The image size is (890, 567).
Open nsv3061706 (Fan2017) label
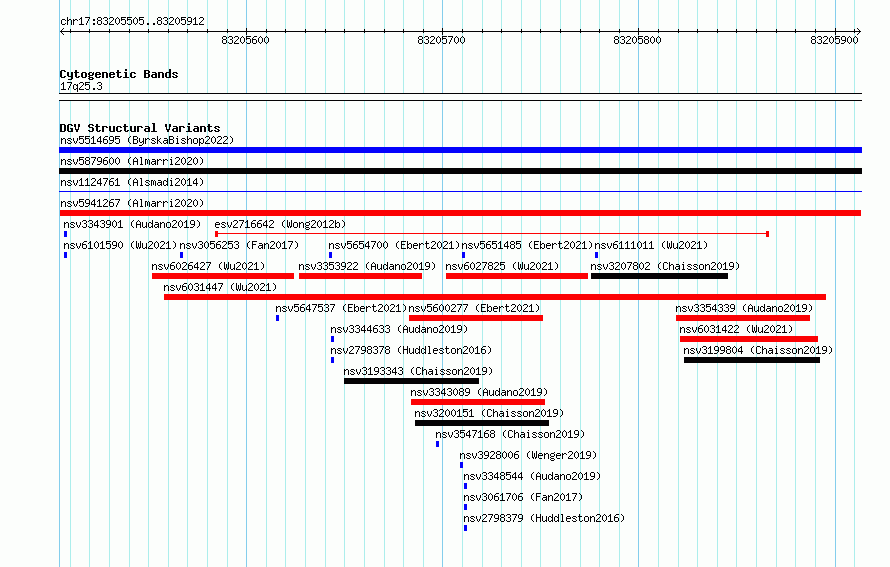tap(523, 497)
